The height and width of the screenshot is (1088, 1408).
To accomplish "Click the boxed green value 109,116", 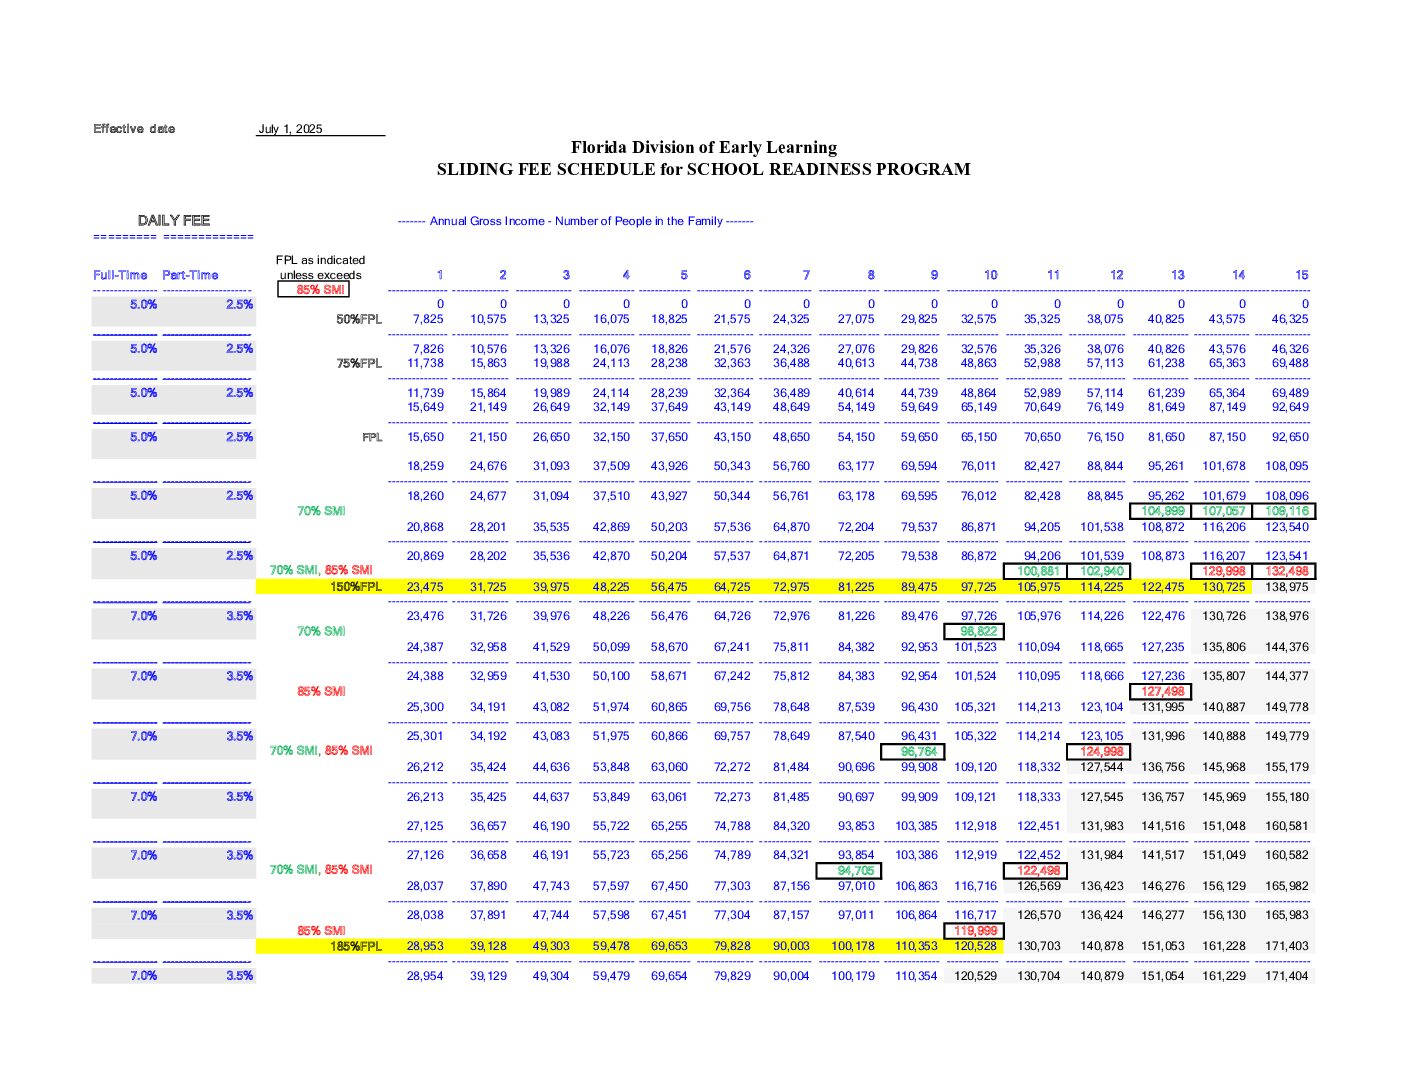I will [1286, 511].
